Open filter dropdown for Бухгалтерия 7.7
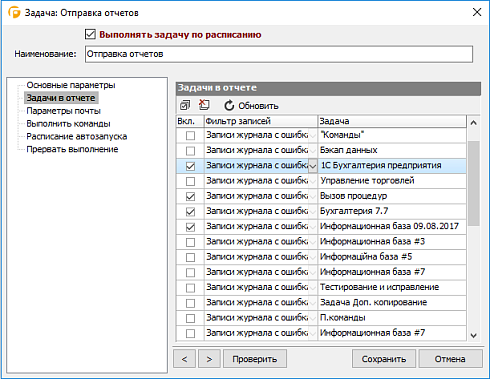The image size is (490, 379). pos(313,211)
